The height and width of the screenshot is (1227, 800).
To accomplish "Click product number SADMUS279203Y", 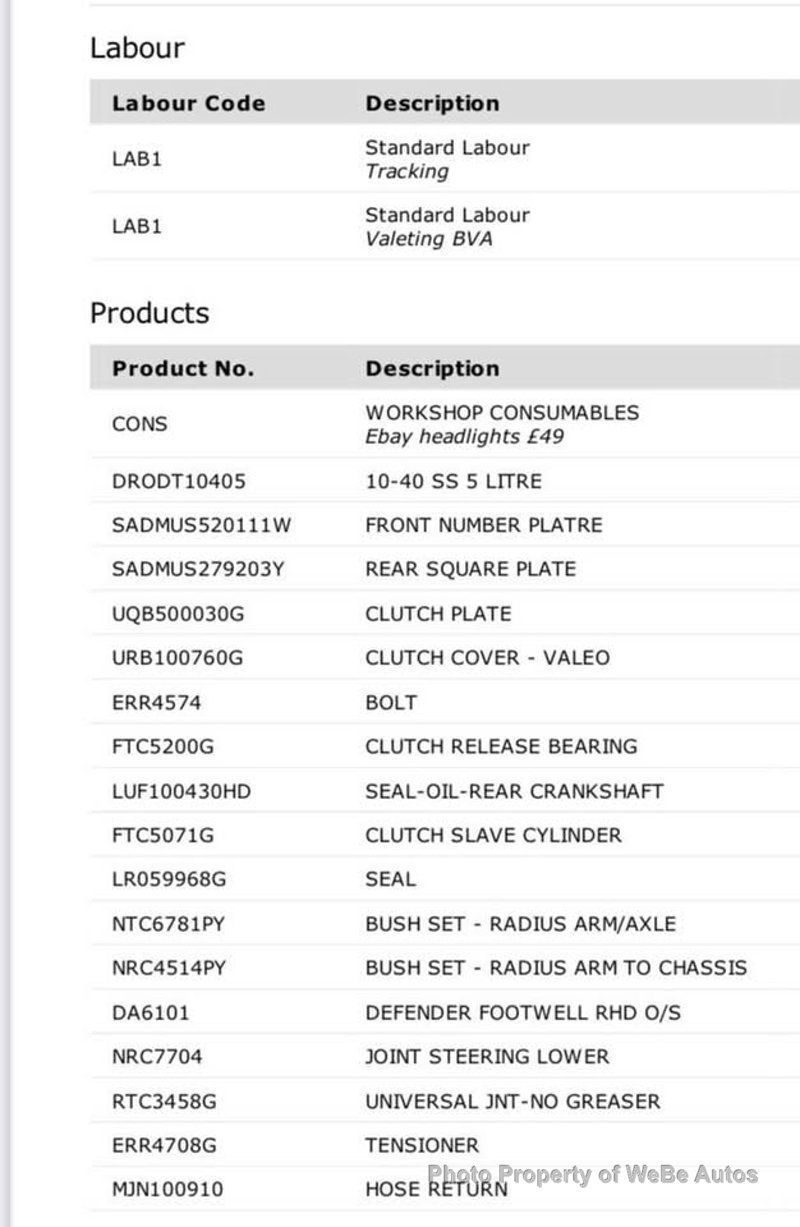I will [x=198, y=569].
